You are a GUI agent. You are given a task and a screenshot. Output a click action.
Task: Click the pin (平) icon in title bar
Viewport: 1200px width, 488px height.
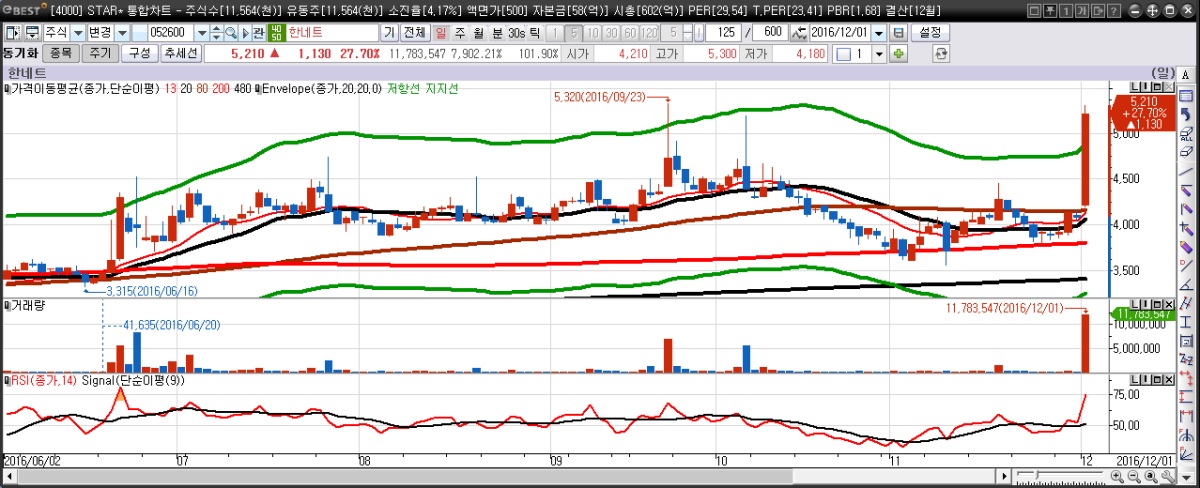1050,10
